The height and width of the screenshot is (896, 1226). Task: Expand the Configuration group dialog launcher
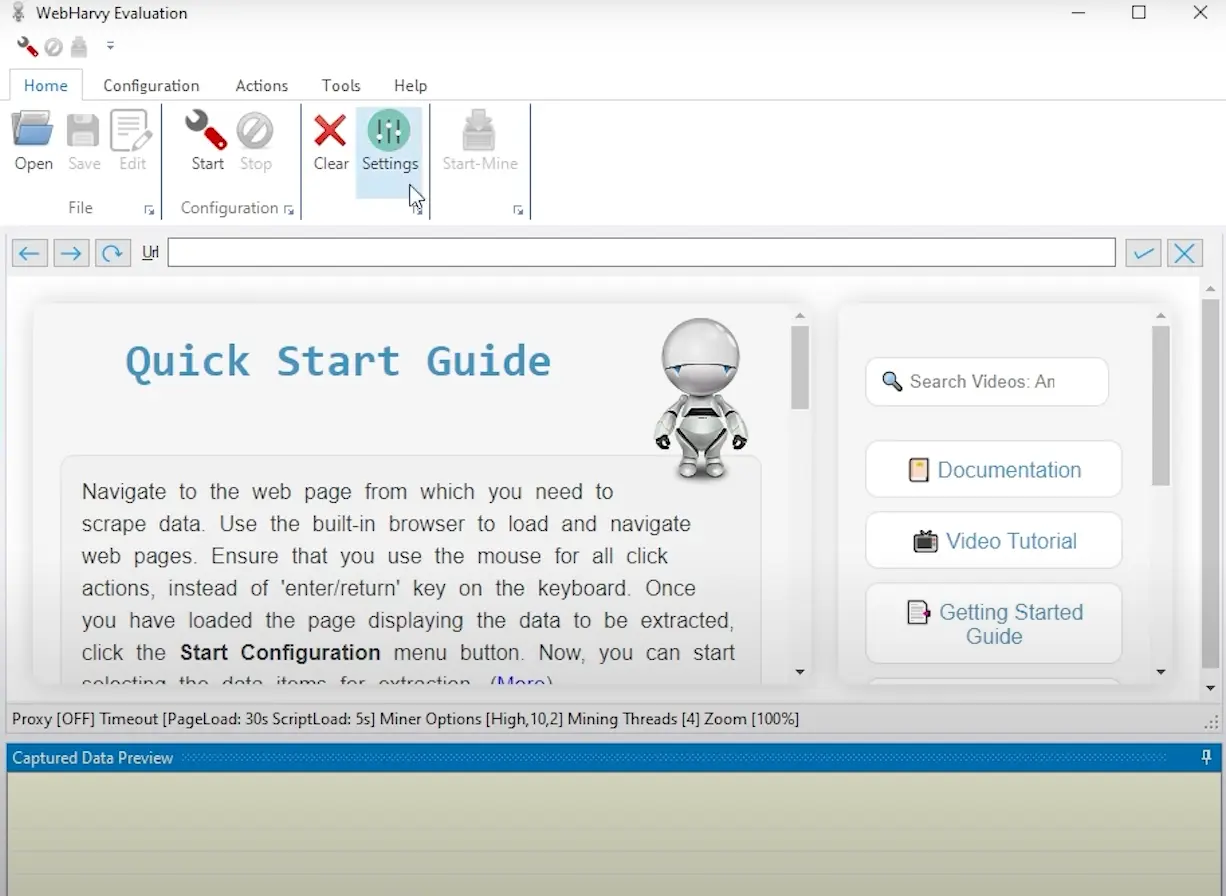pos(289,210)
